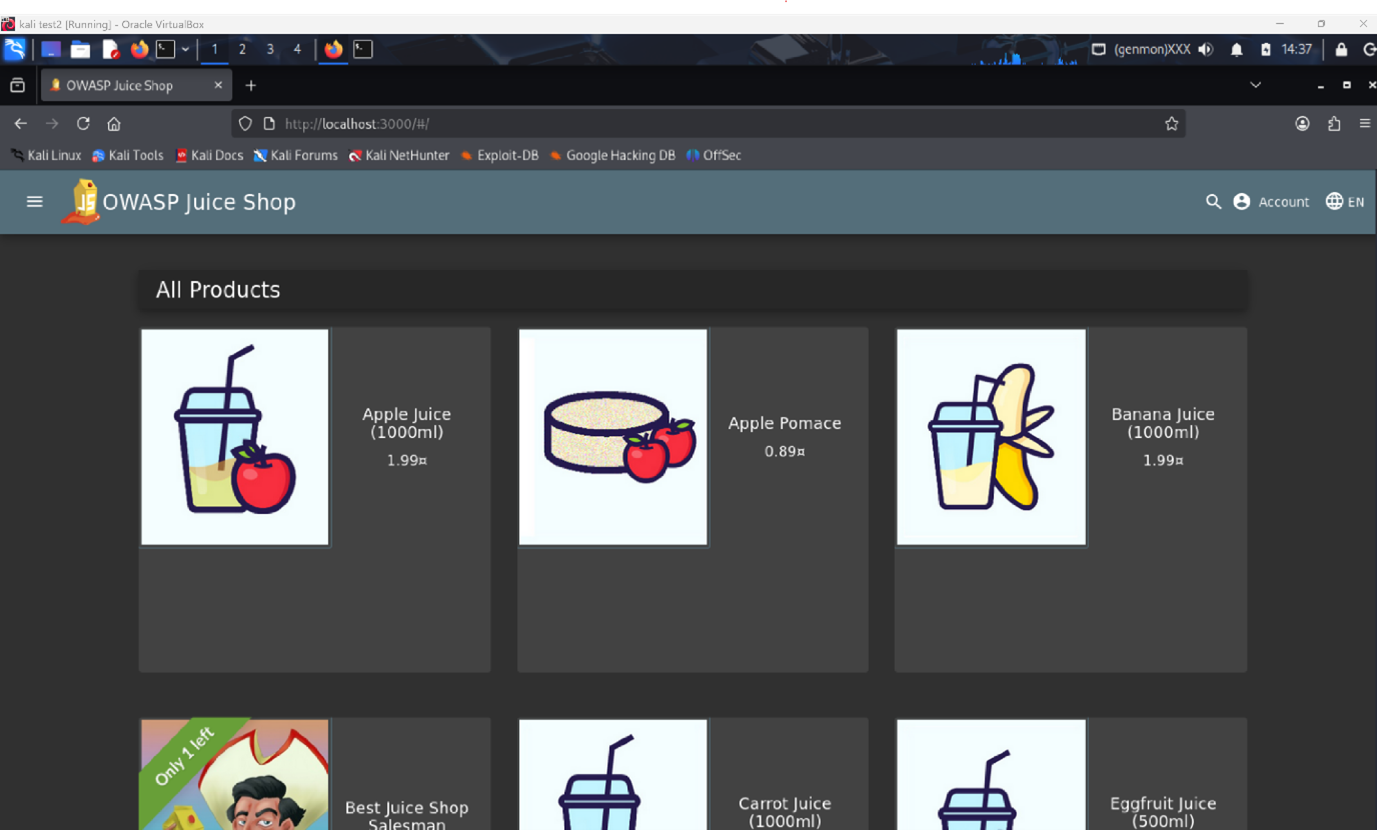
Task: Open Firefox application menu
Action: click(1364, 124)
